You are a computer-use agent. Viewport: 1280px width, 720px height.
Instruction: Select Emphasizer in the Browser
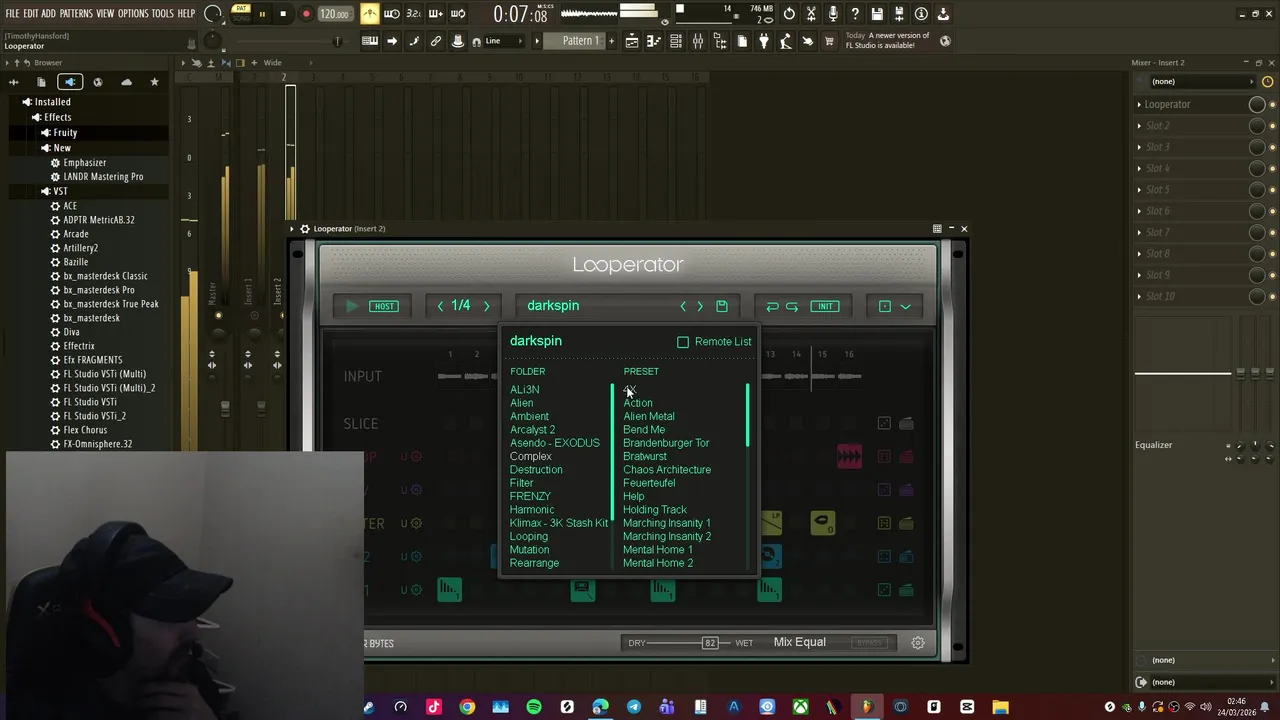tap(84, 162)
